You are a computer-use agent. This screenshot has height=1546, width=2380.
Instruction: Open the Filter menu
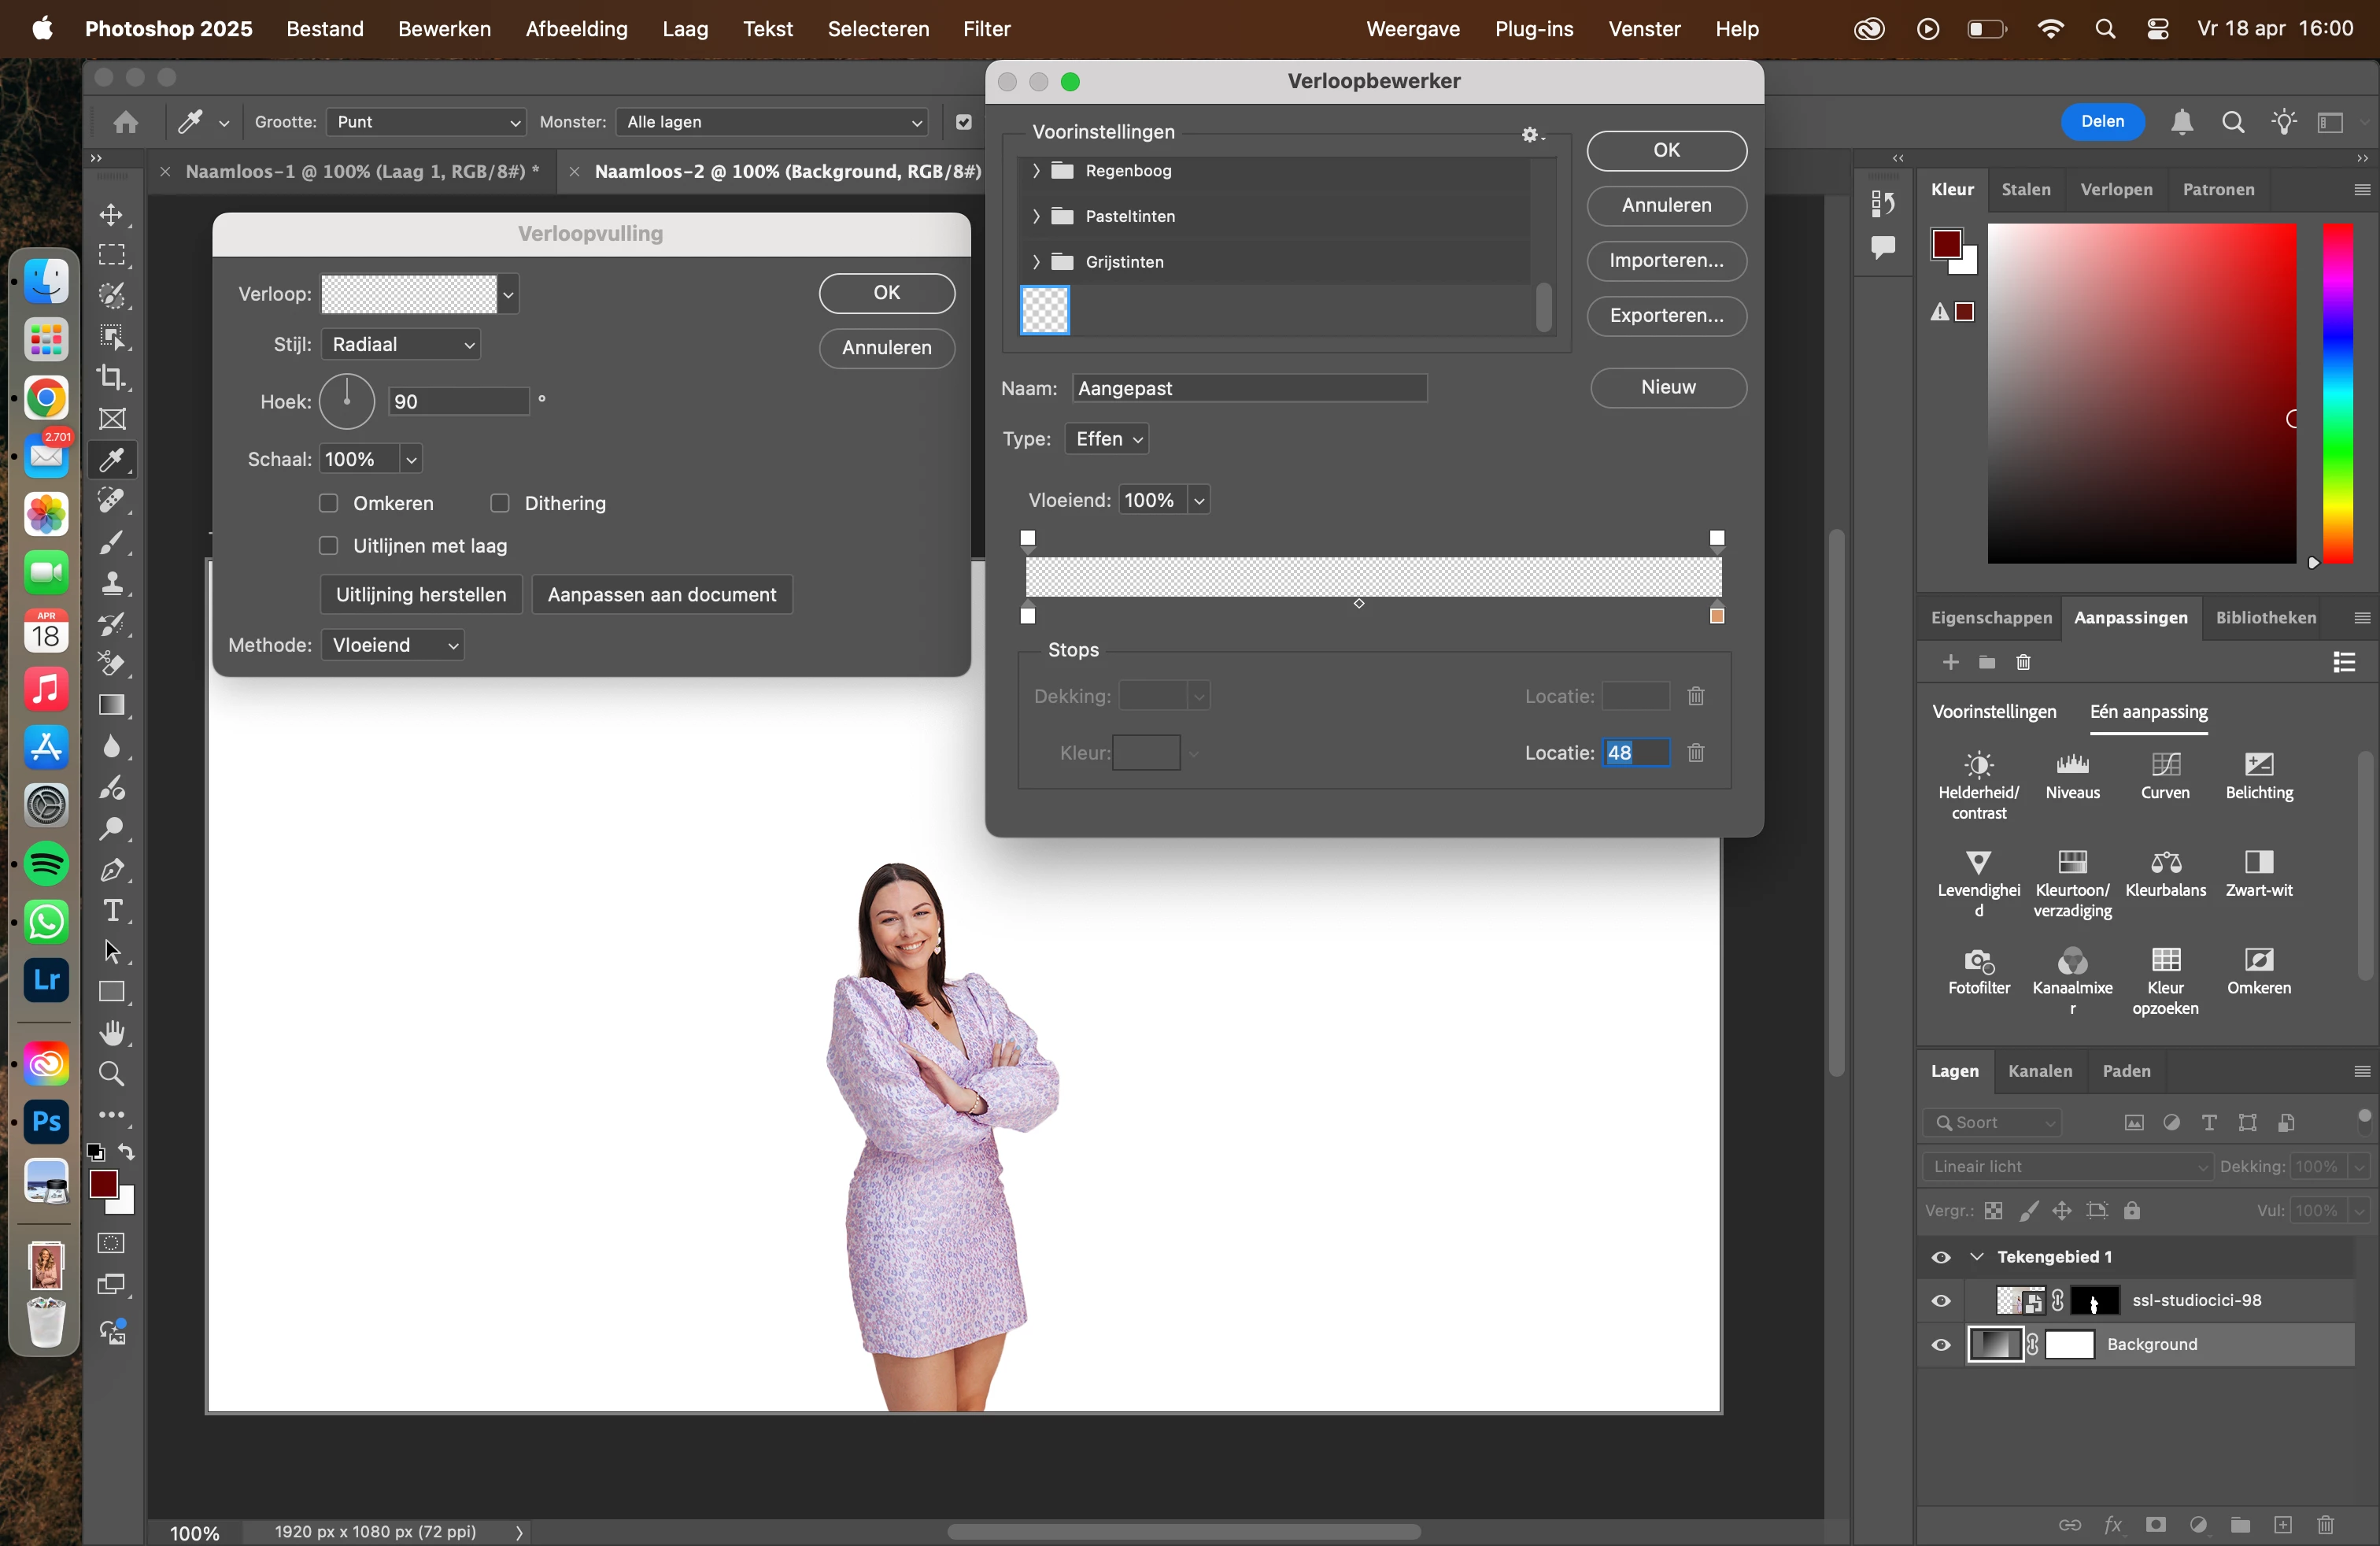coord(986,29)
